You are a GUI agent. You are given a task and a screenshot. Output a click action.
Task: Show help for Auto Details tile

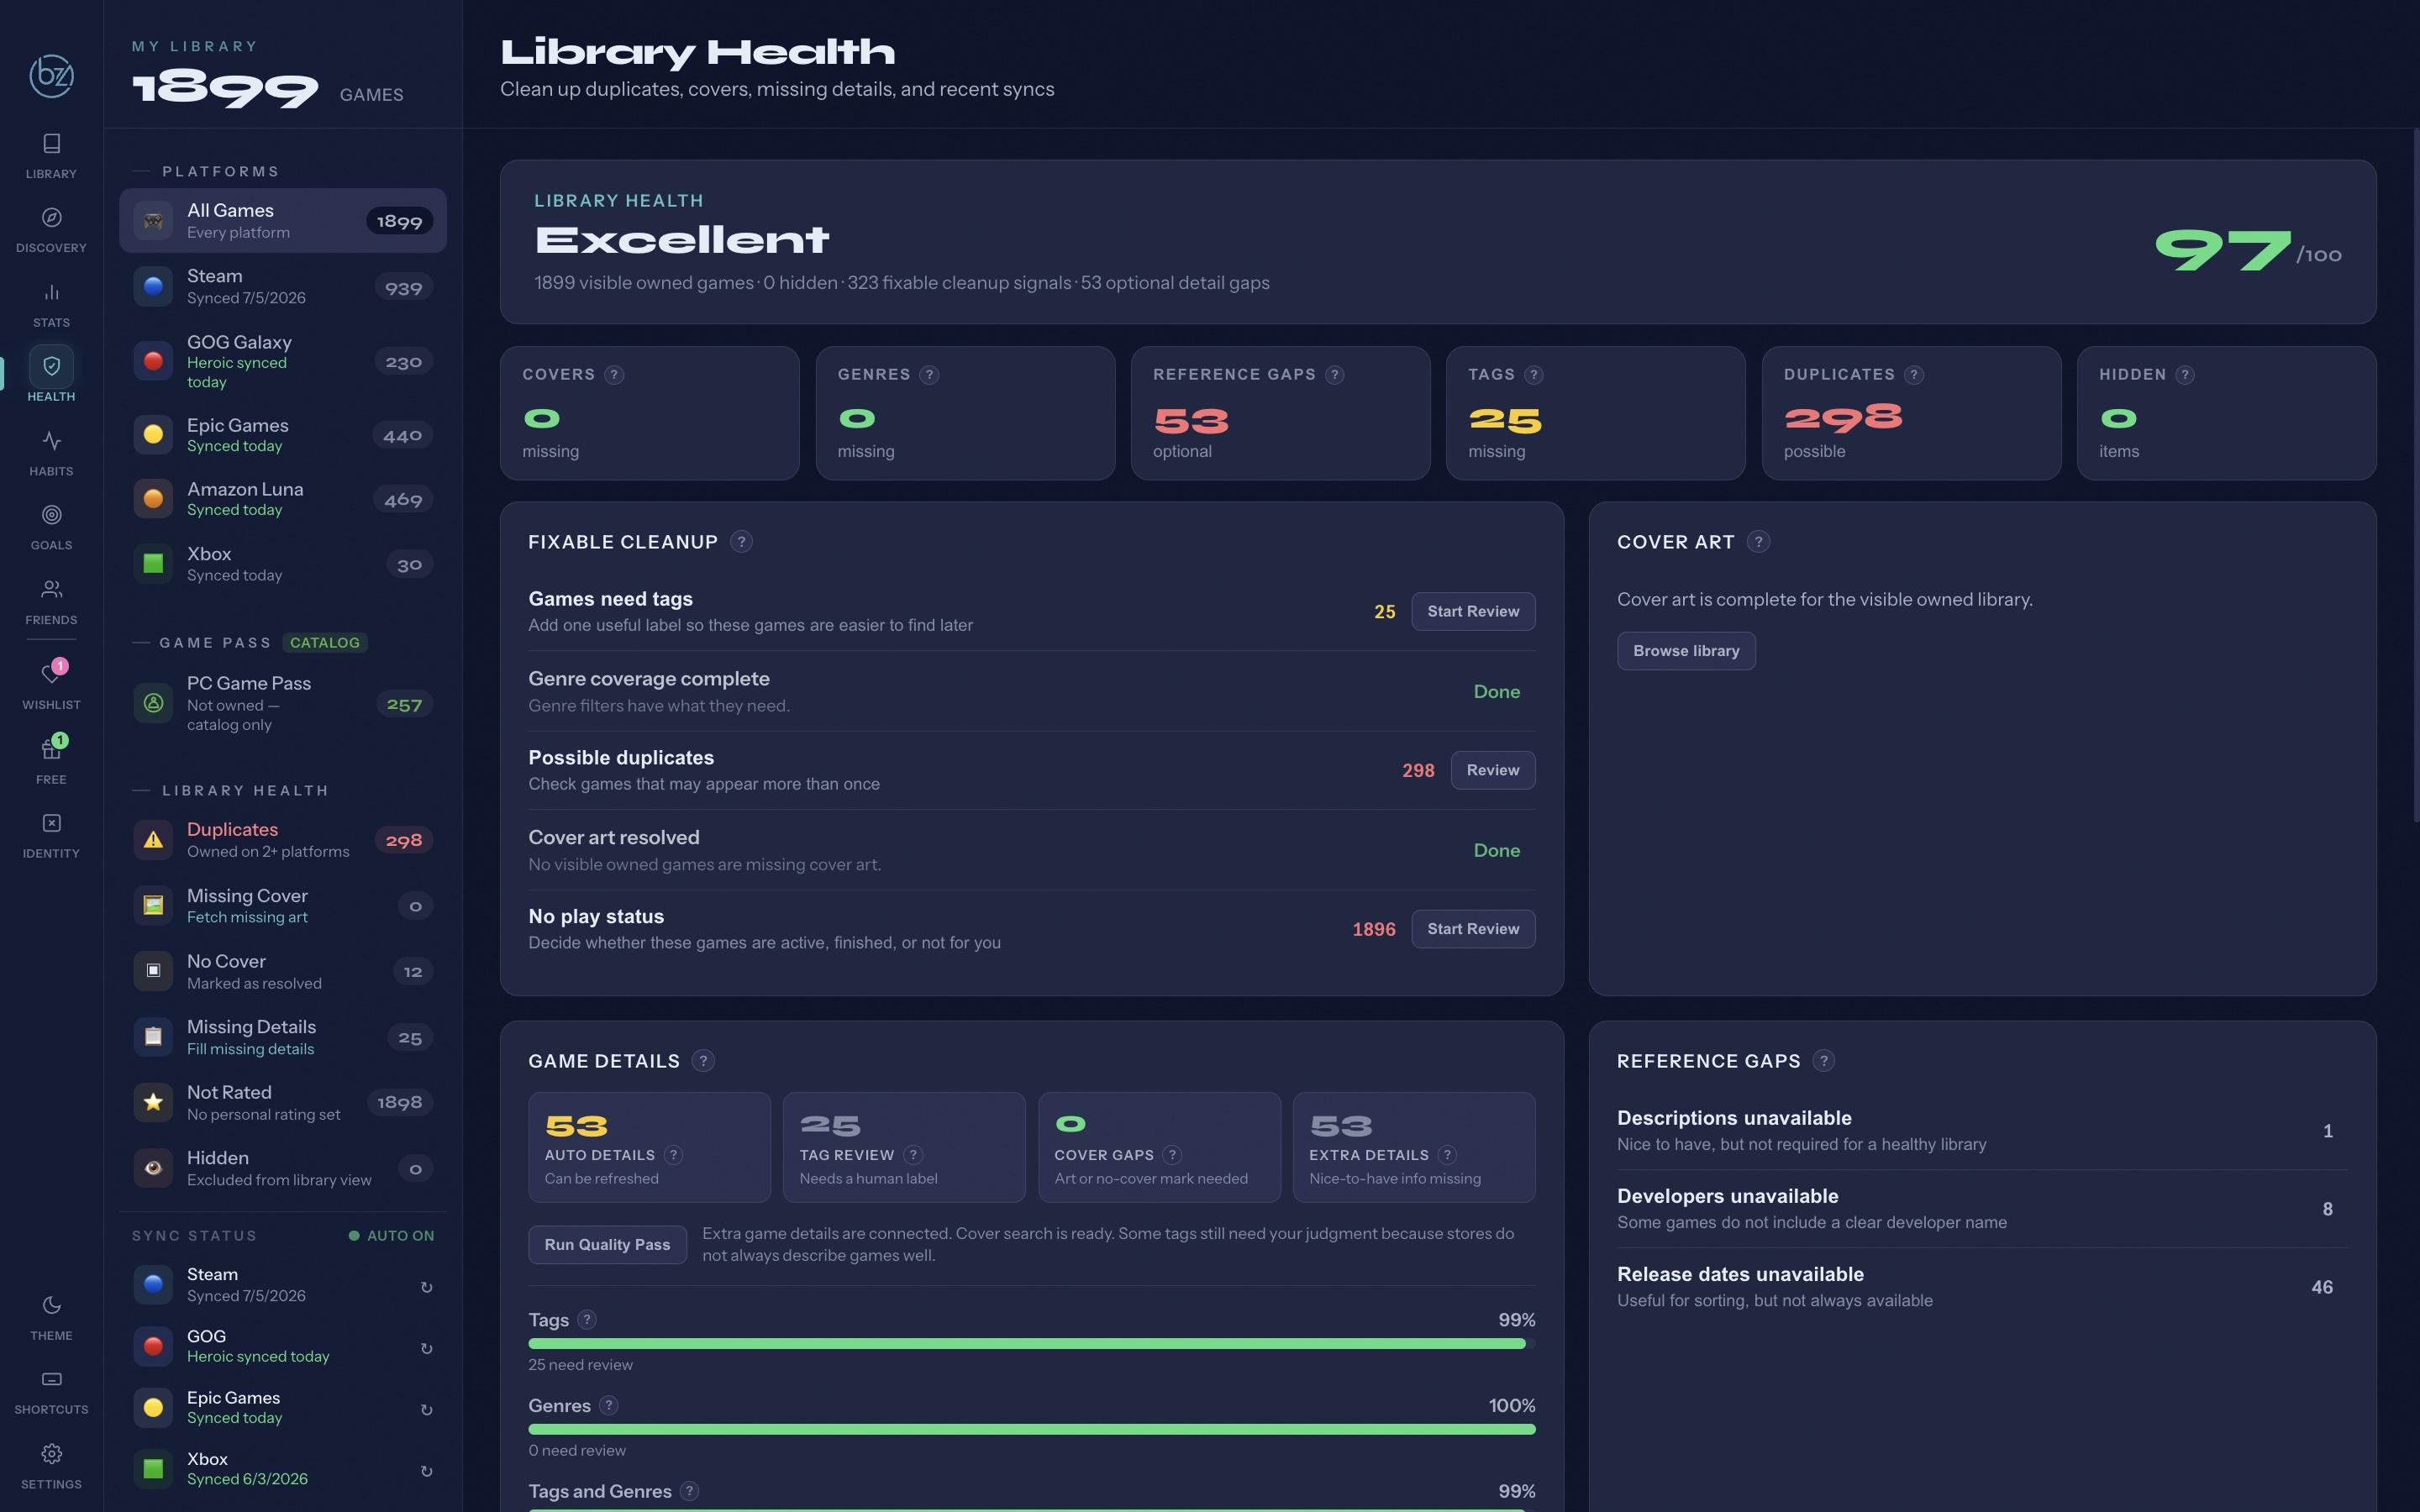click(x=674, y=1155)
